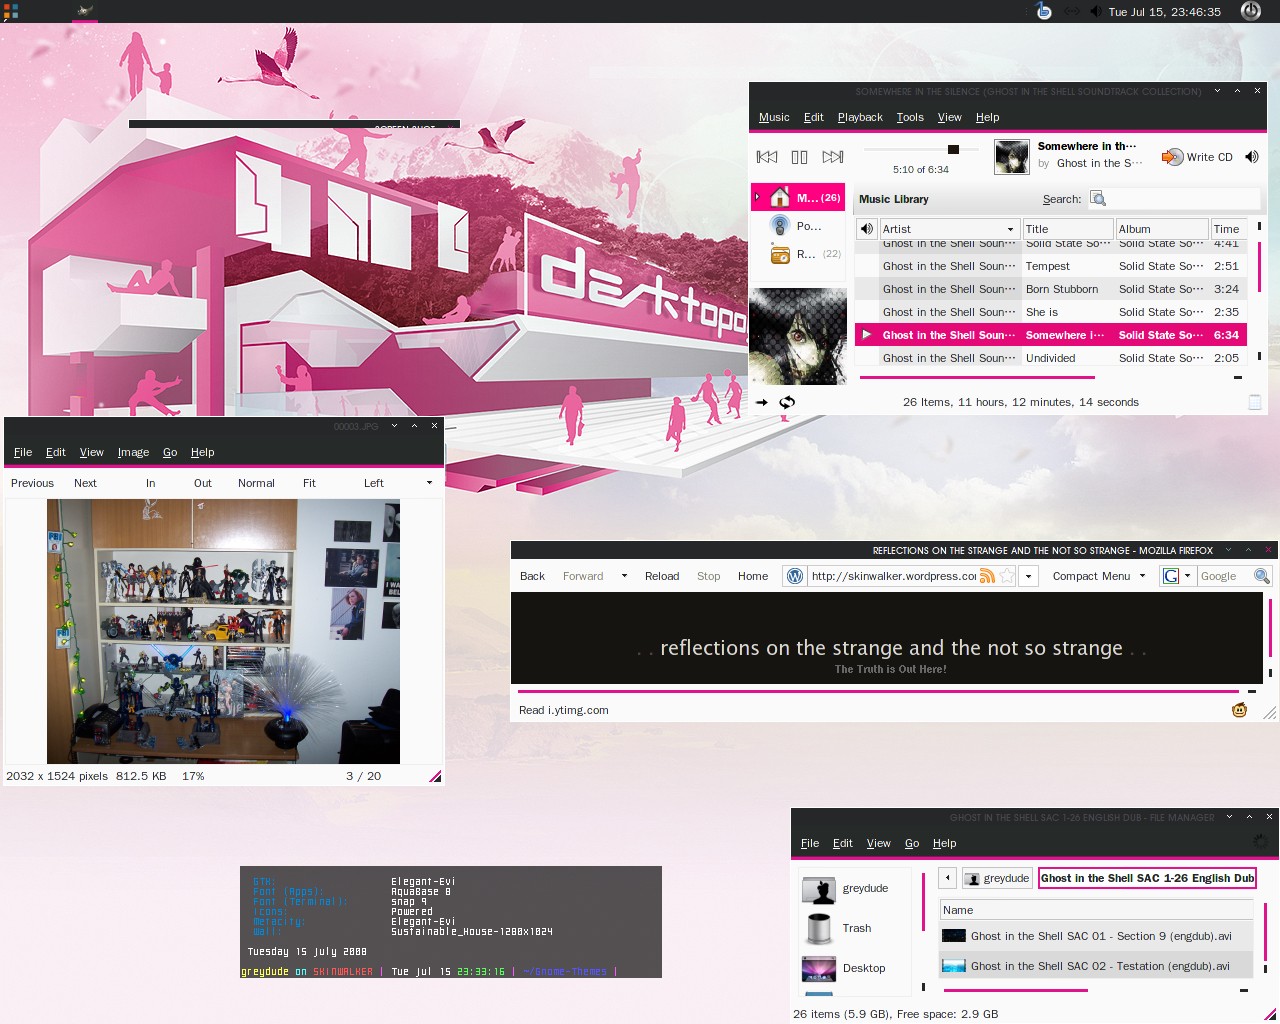Viewport: 1280px width, 1024px height.
Task: Bookmark page with star icon in Firefox
Action: pyautogui.click(x=1008, y=576)
